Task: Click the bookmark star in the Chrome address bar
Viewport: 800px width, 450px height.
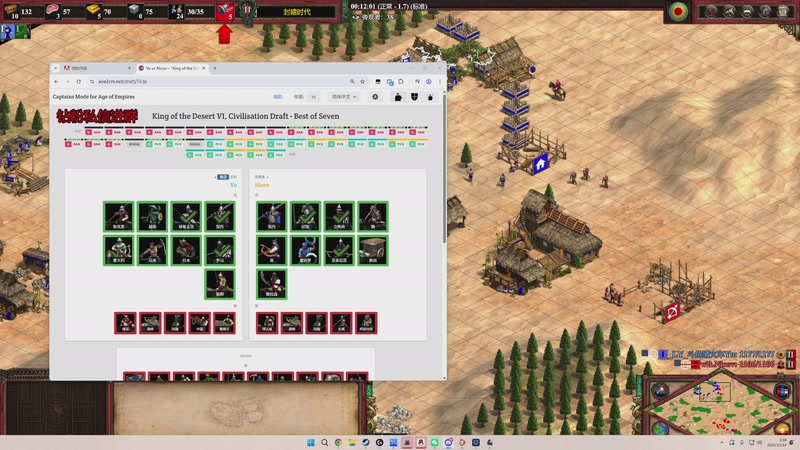Action: (362, 81)
